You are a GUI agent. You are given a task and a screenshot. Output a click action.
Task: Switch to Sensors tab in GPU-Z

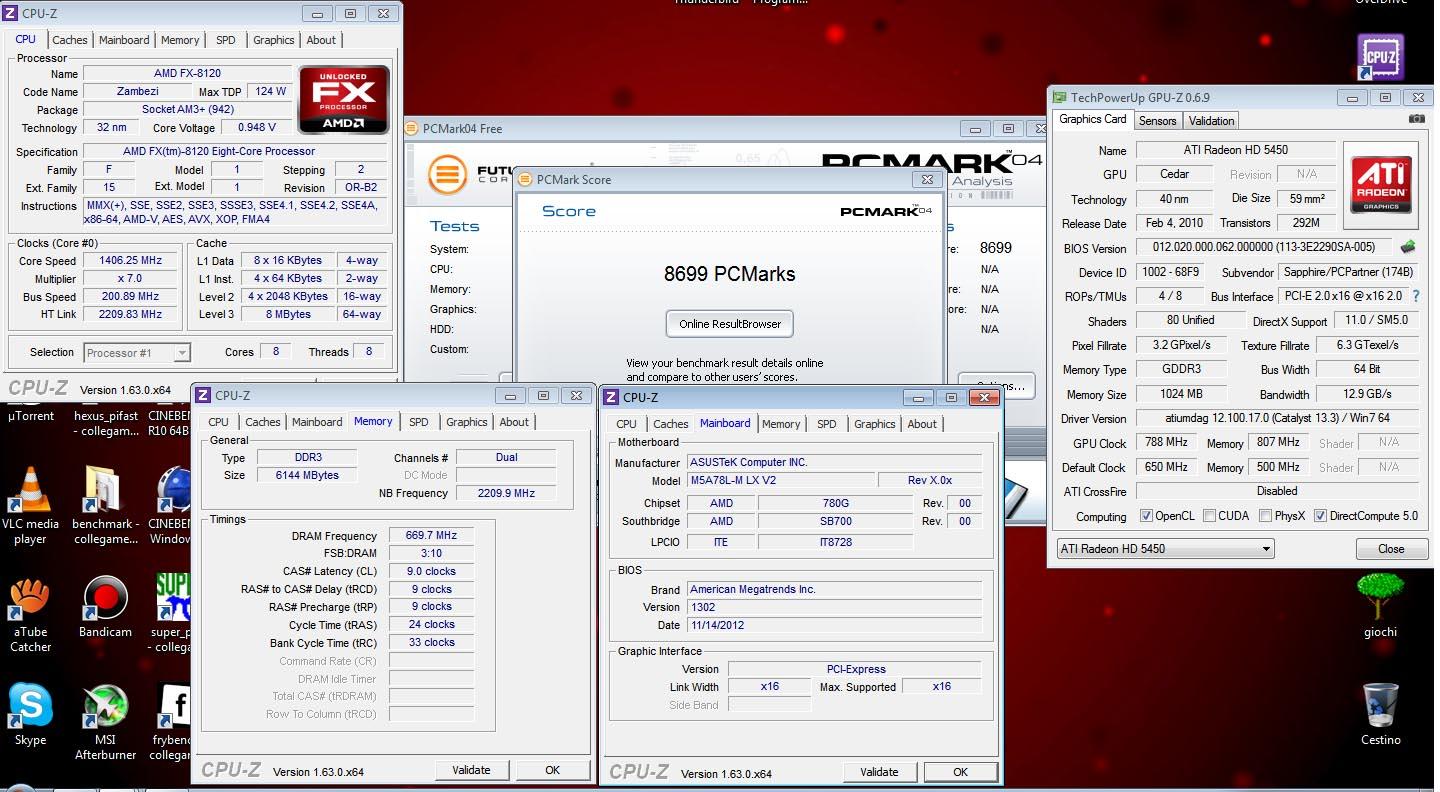click(1158, 121)
